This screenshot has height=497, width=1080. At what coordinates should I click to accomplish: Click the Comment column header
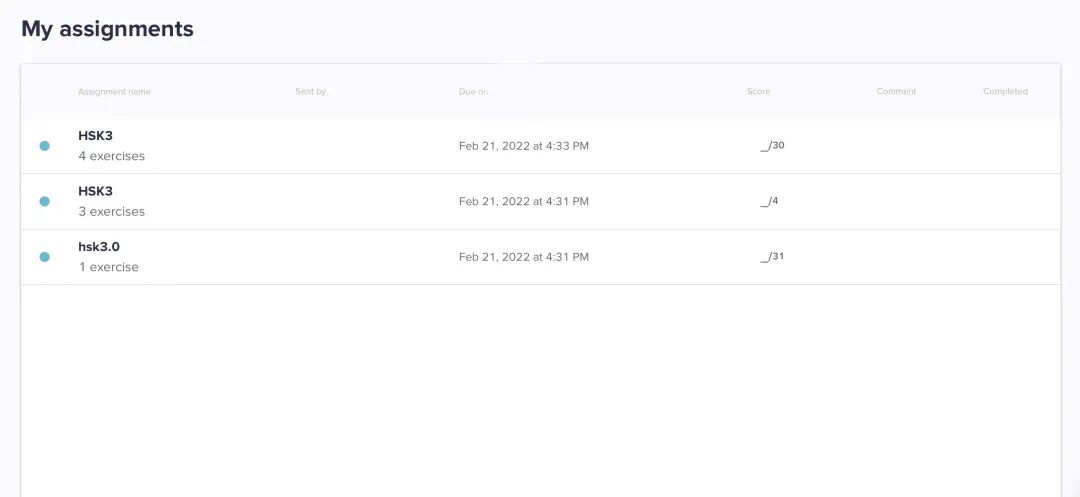coord(896,92)
